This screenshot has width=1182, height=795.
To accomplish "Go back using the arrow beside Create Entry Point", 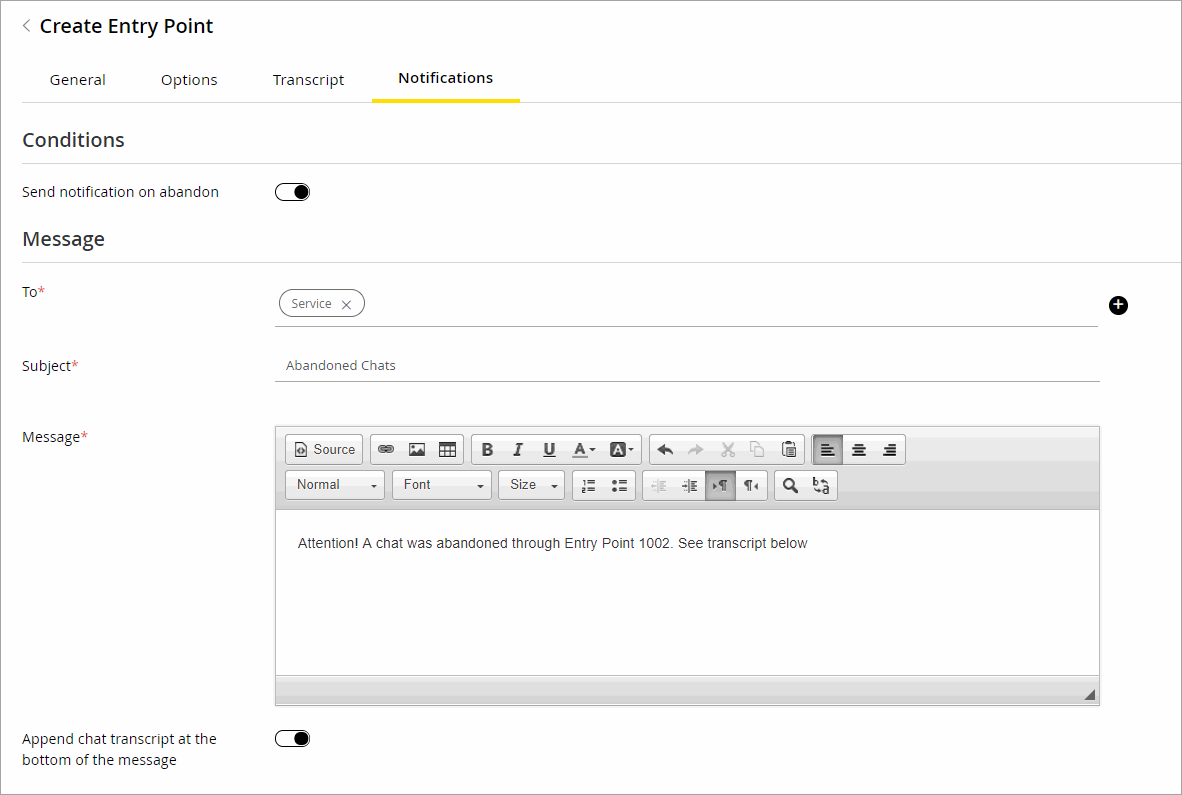I will pyautogui.click(x=26, y=26).
